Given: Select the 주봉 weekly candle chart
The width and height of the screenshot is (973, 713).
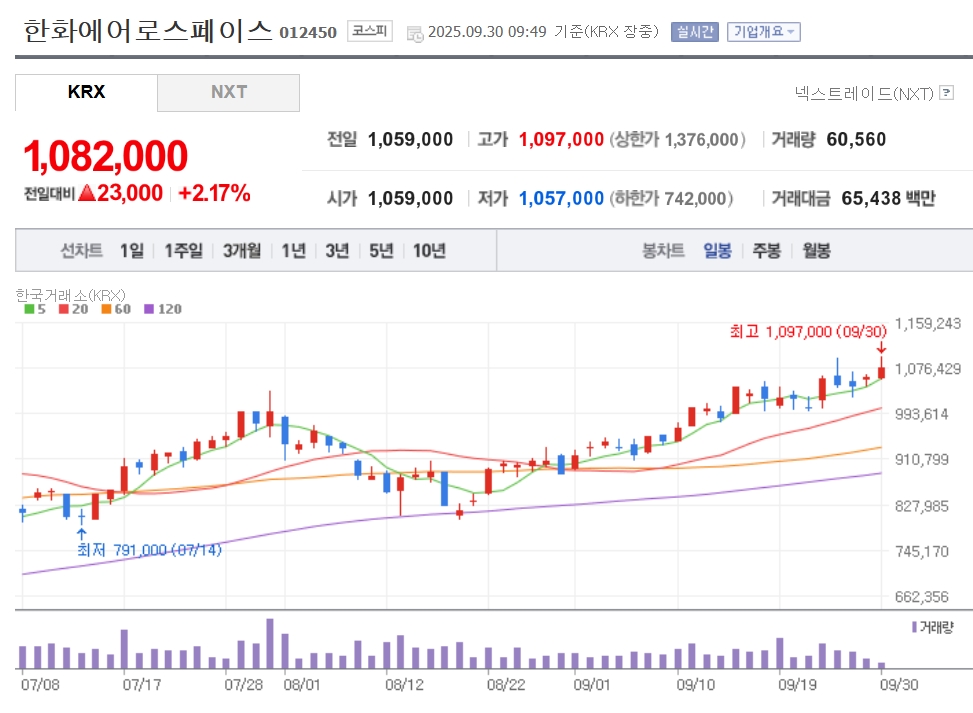Looking at the screenshot, I should click(767, 251).
